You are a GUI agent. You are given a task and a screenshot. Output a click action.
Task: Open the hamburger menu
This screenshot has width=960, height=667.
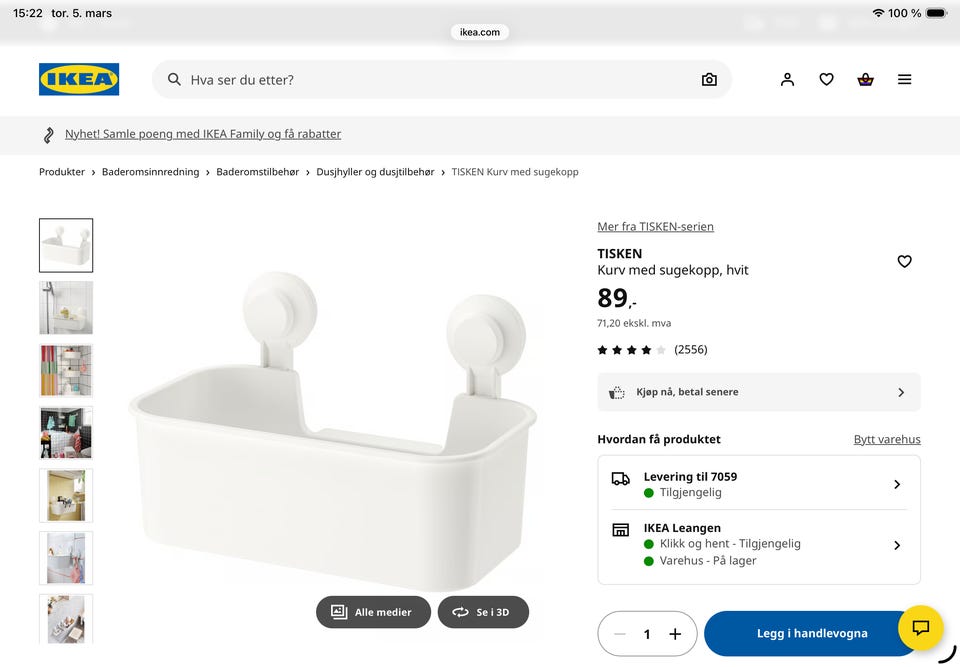pyautogui.click(x=904, y=79)
